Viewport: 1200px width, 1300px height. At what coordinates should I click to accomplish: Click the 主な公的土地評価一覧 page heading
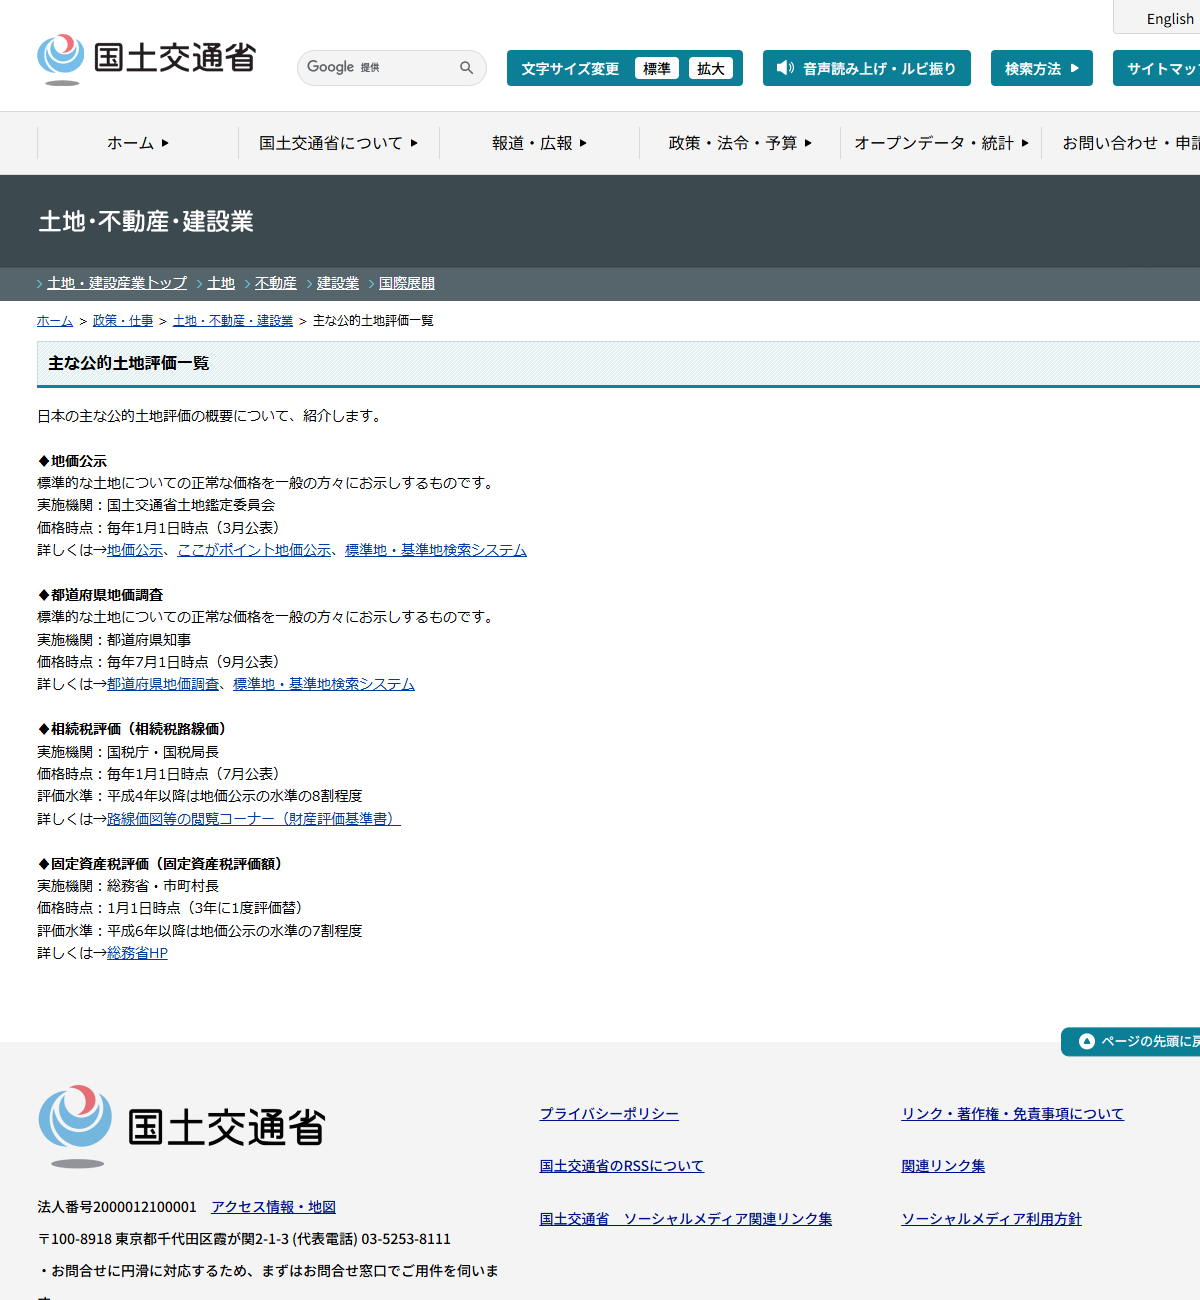[129, 363]
